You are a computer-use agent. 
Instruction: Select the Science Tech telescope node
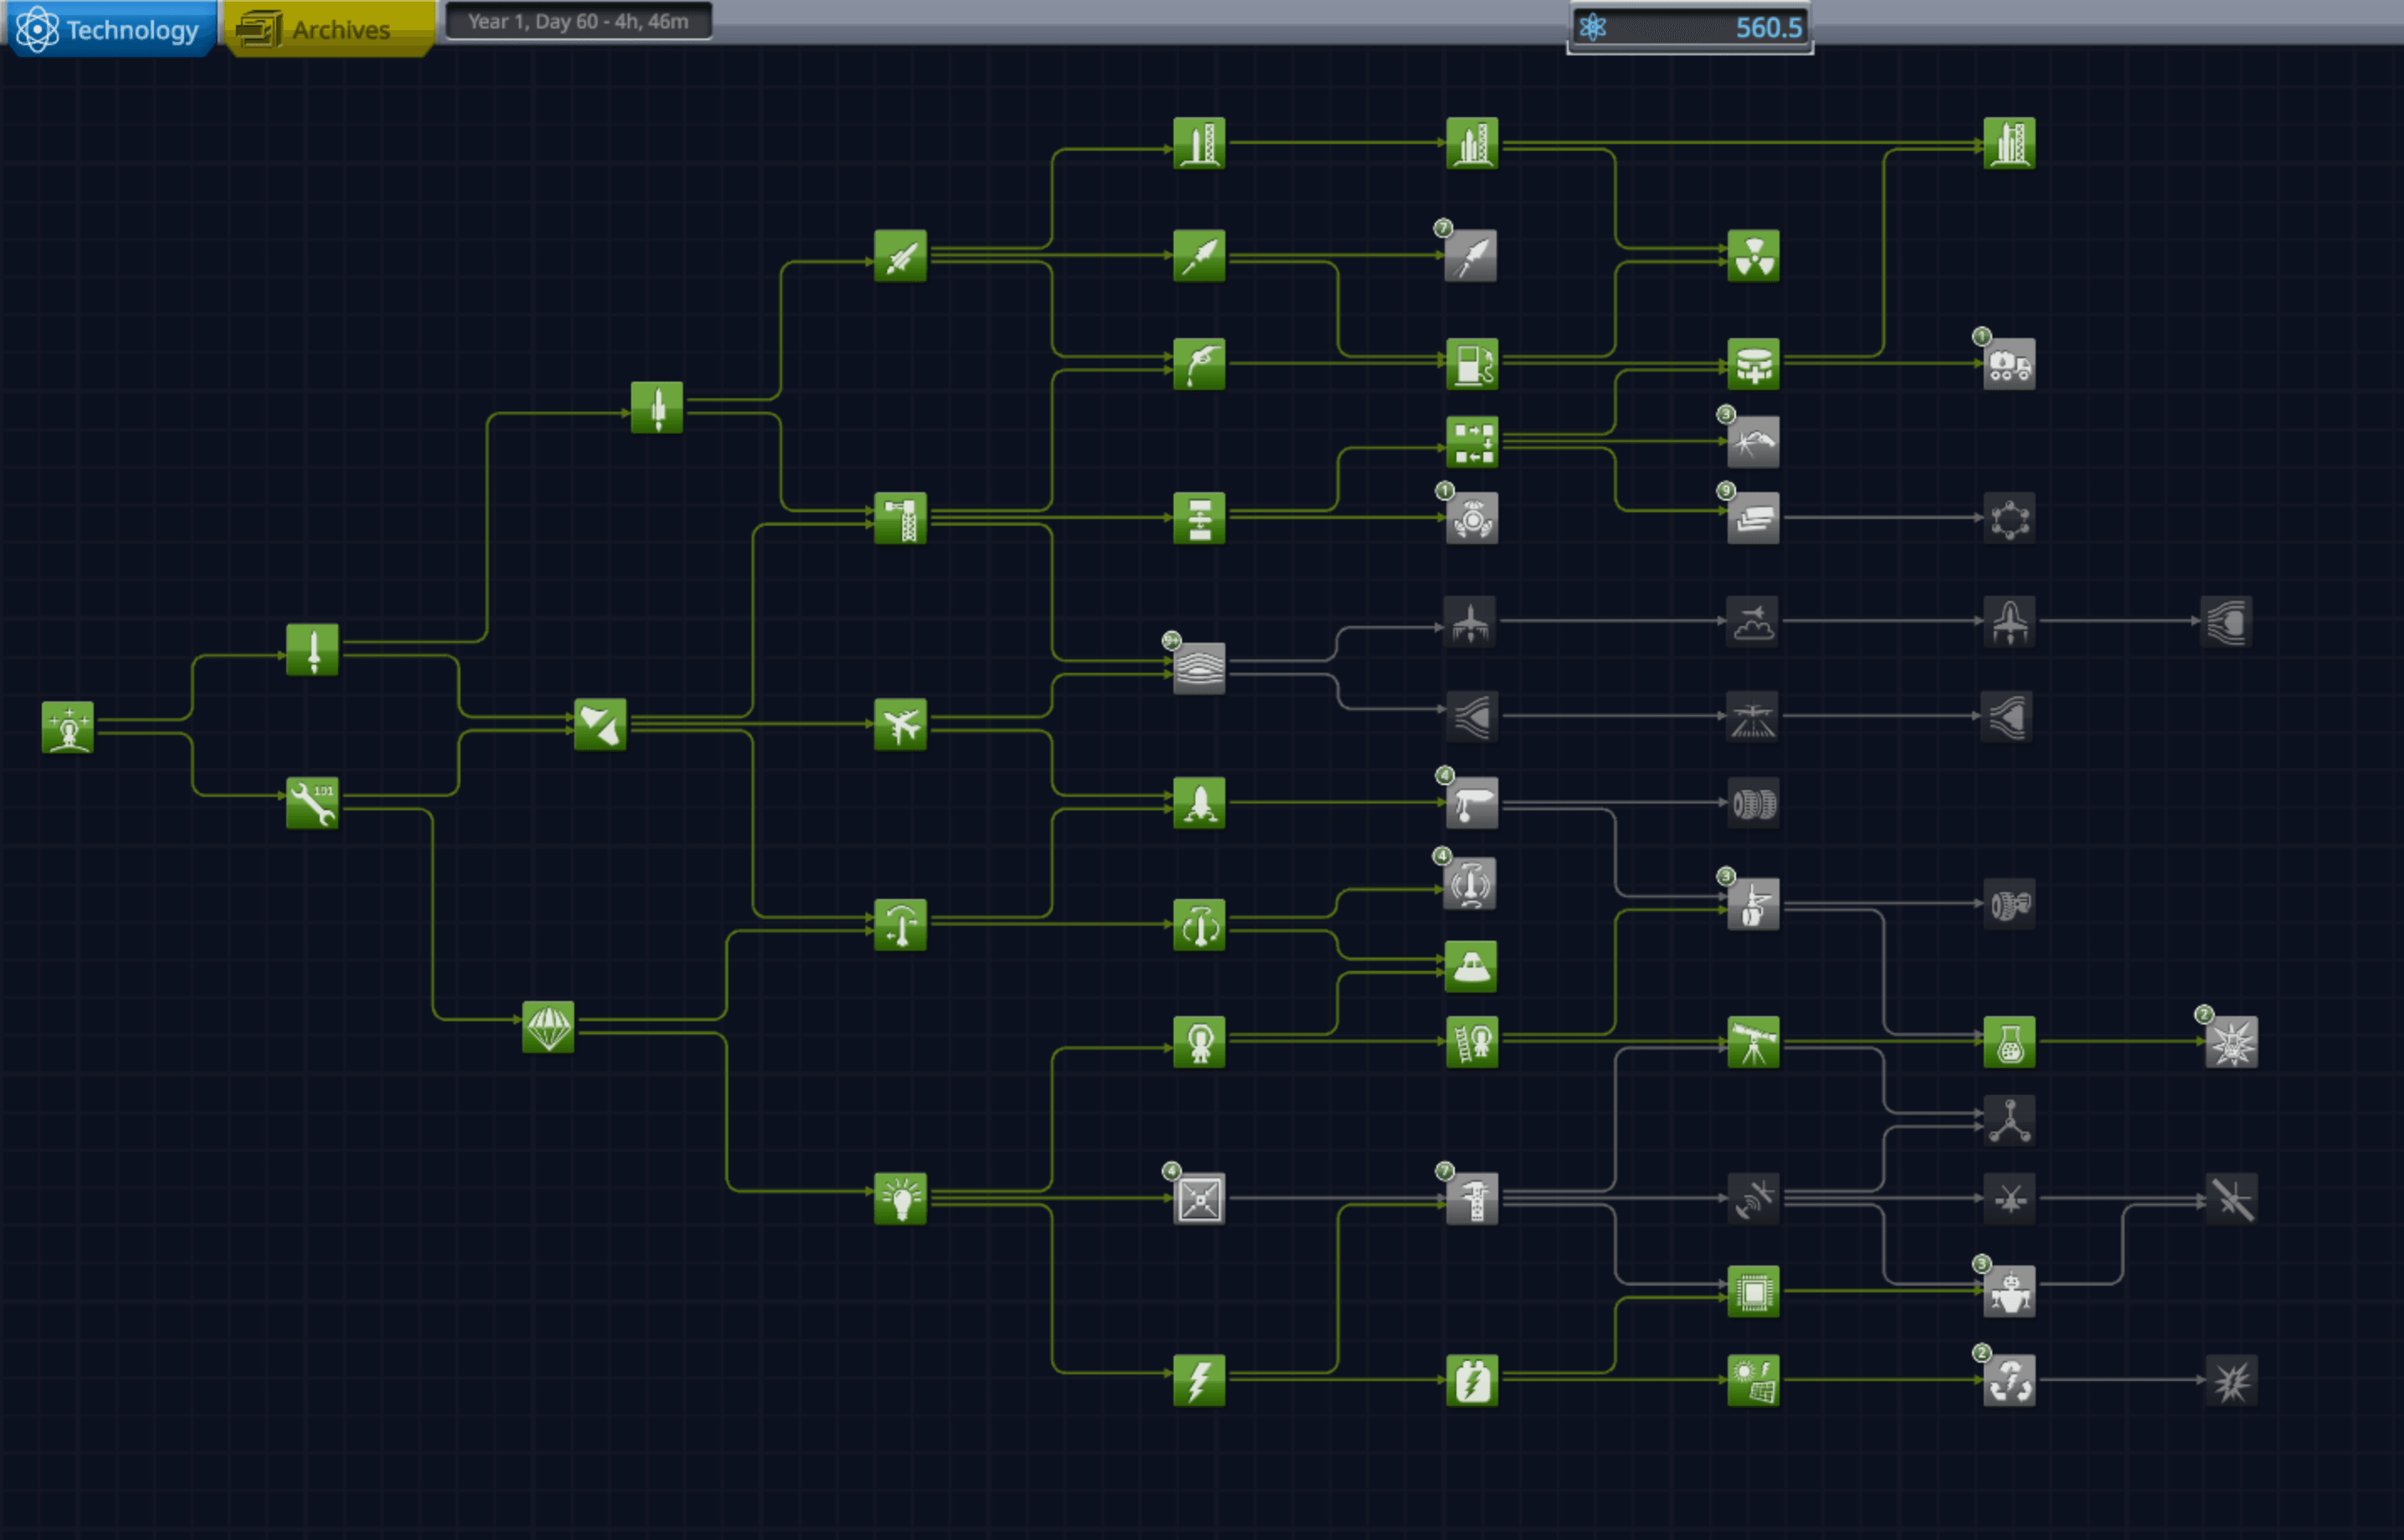click(1753, 1042)
